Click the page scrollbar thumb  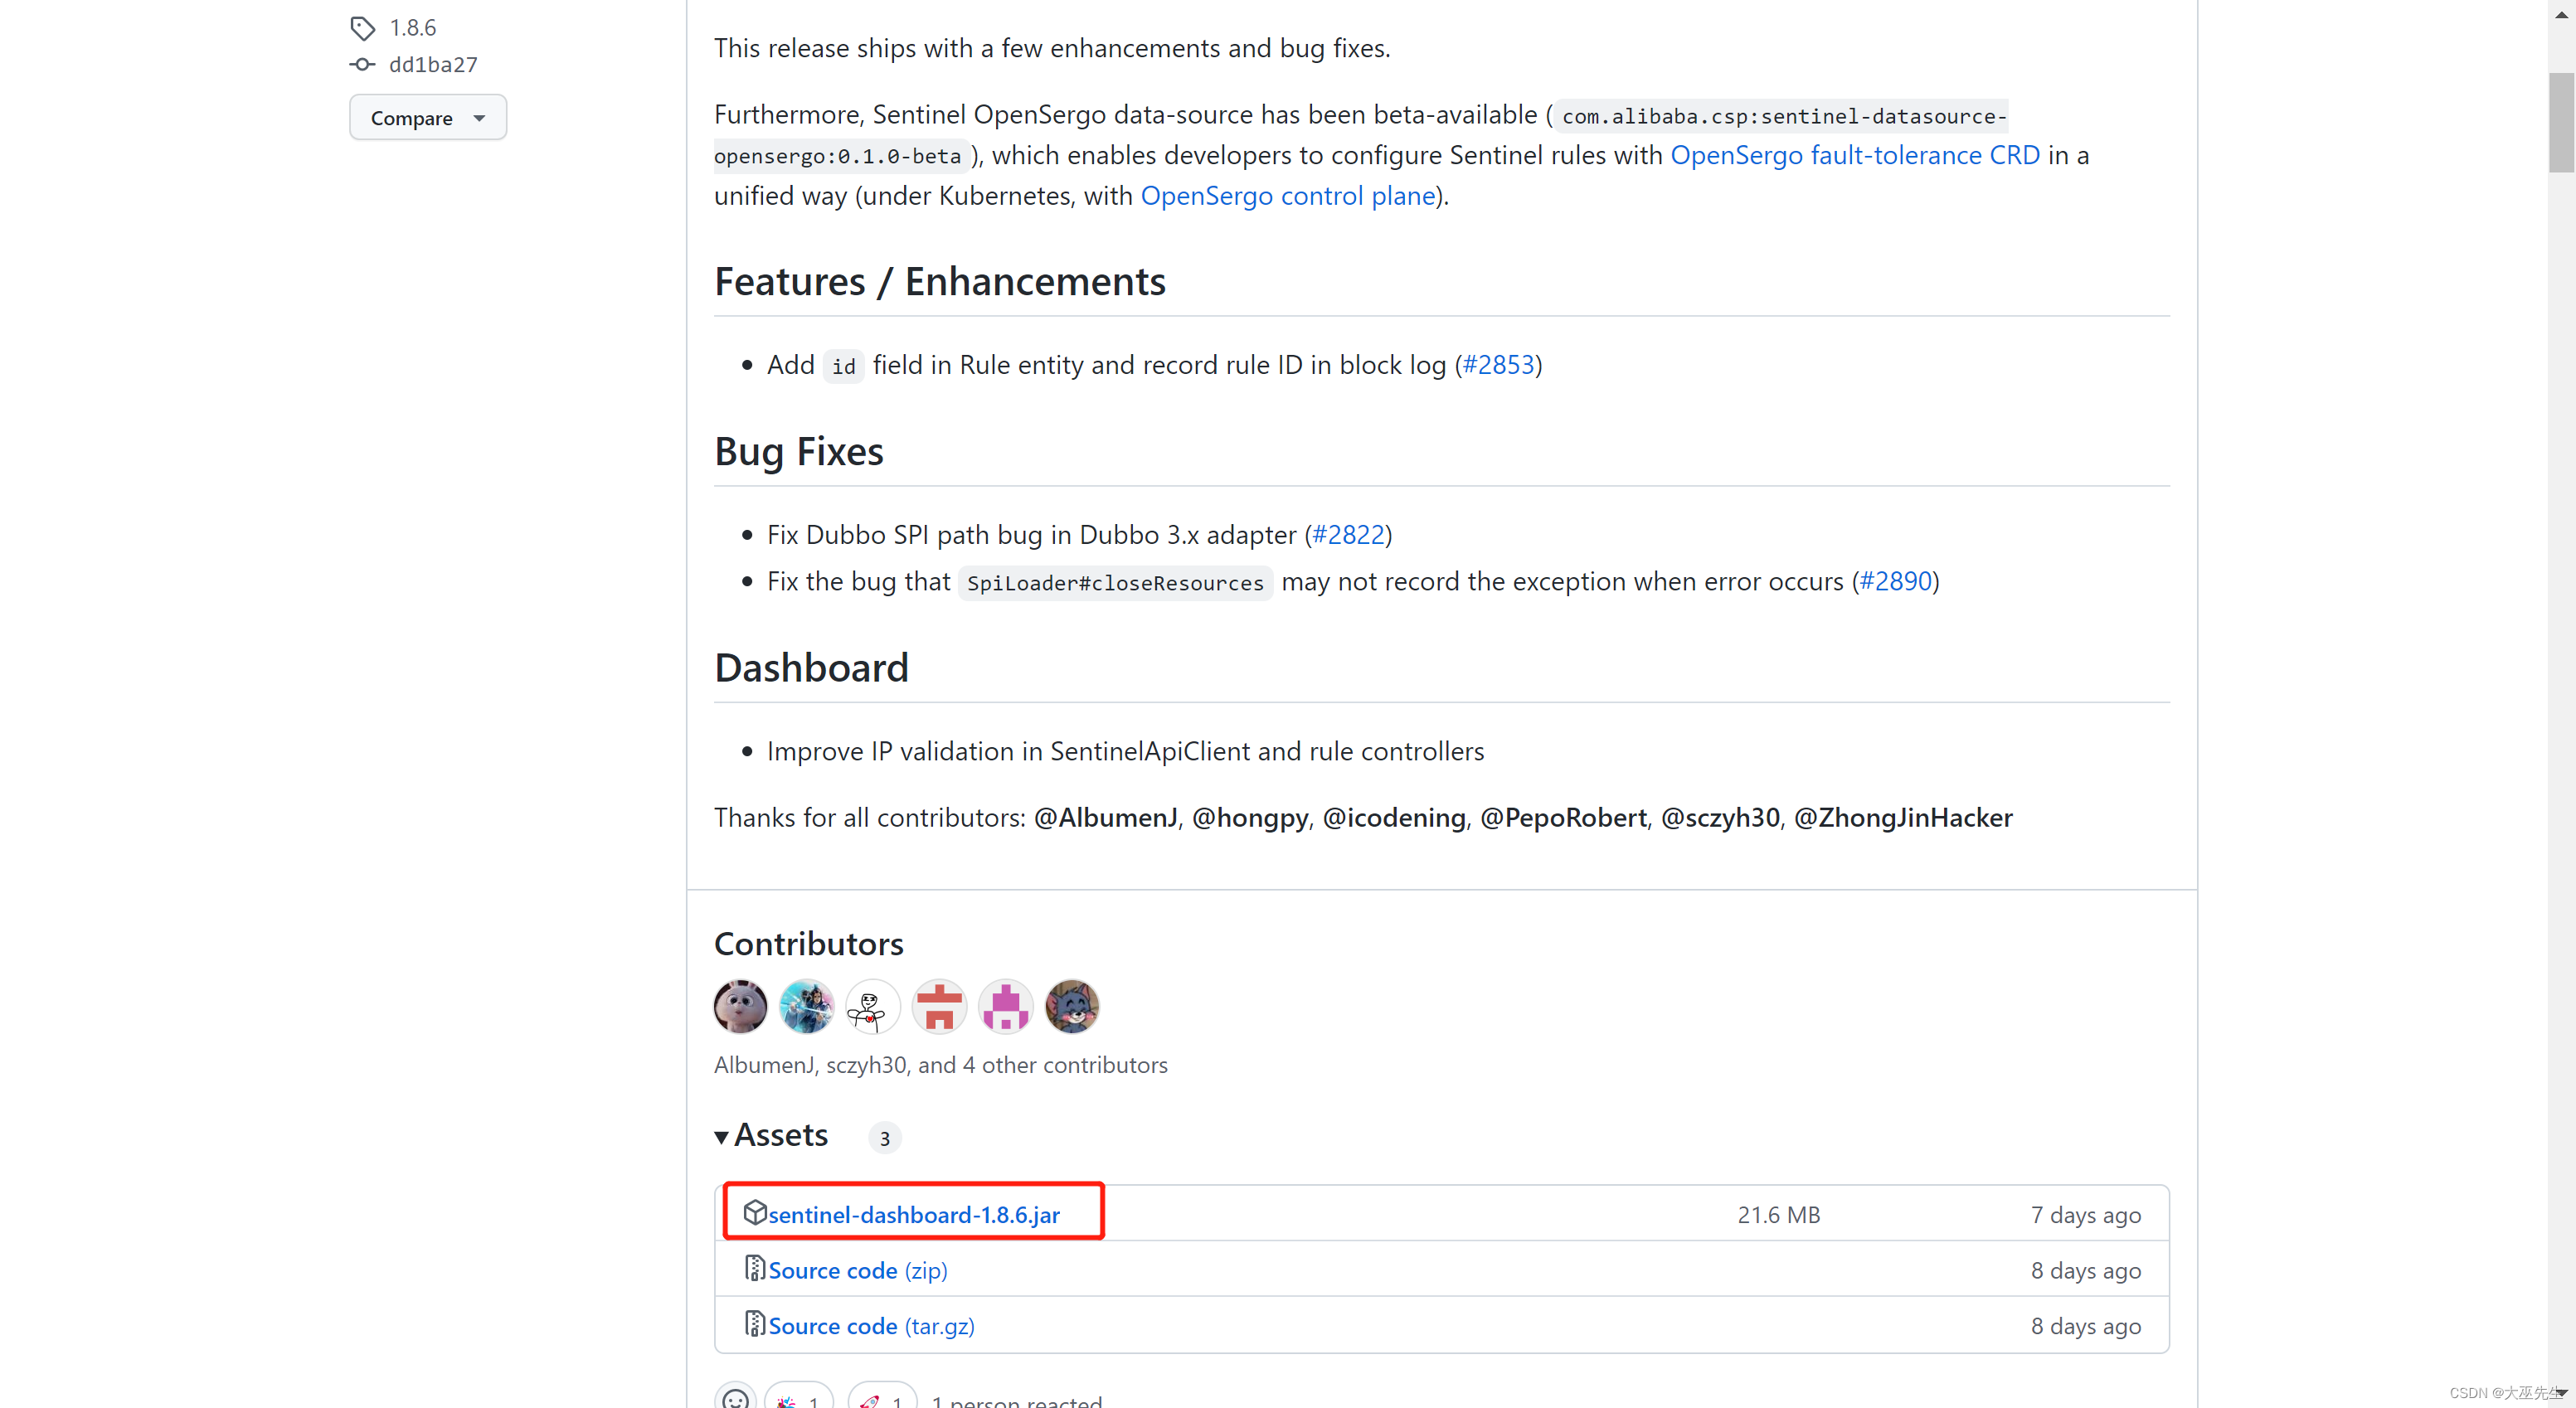pyautogui.click(x=2561, y=122)
